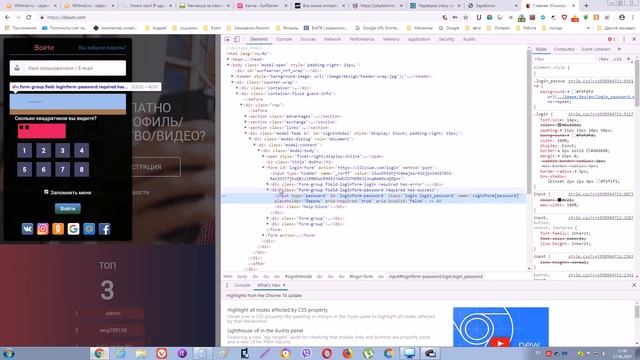Click captcha number 4 button

[x=82, y=151]
